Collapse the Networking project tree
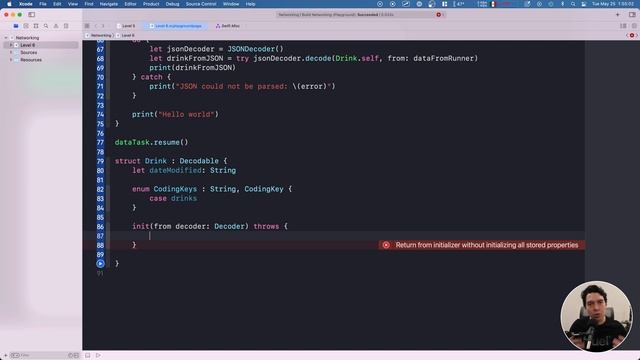The height and width of the screenshot is (360, 640). (x=6, y=38)
